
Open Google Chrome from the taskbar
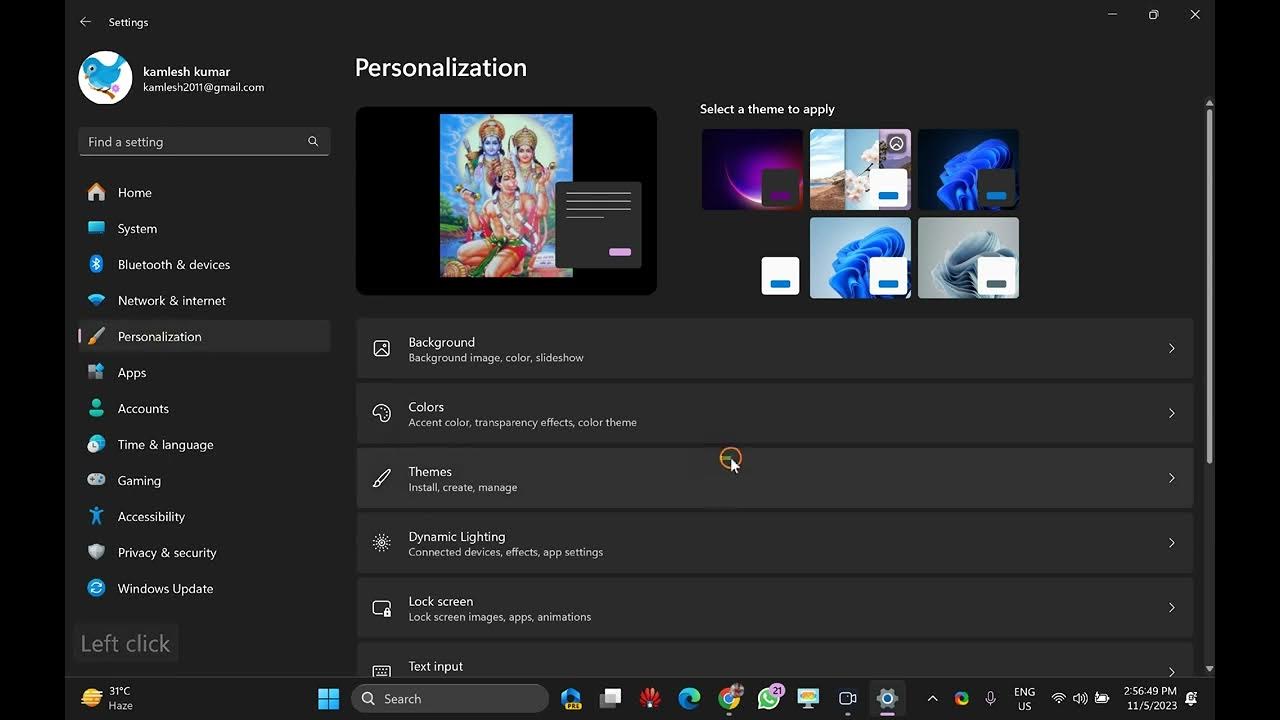730,699
